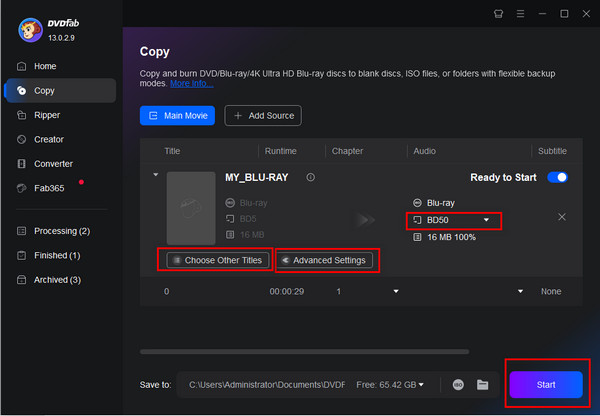The image size is (600, 416).
Task: Open the title bar menu dropdown icon
Action: 524,14
